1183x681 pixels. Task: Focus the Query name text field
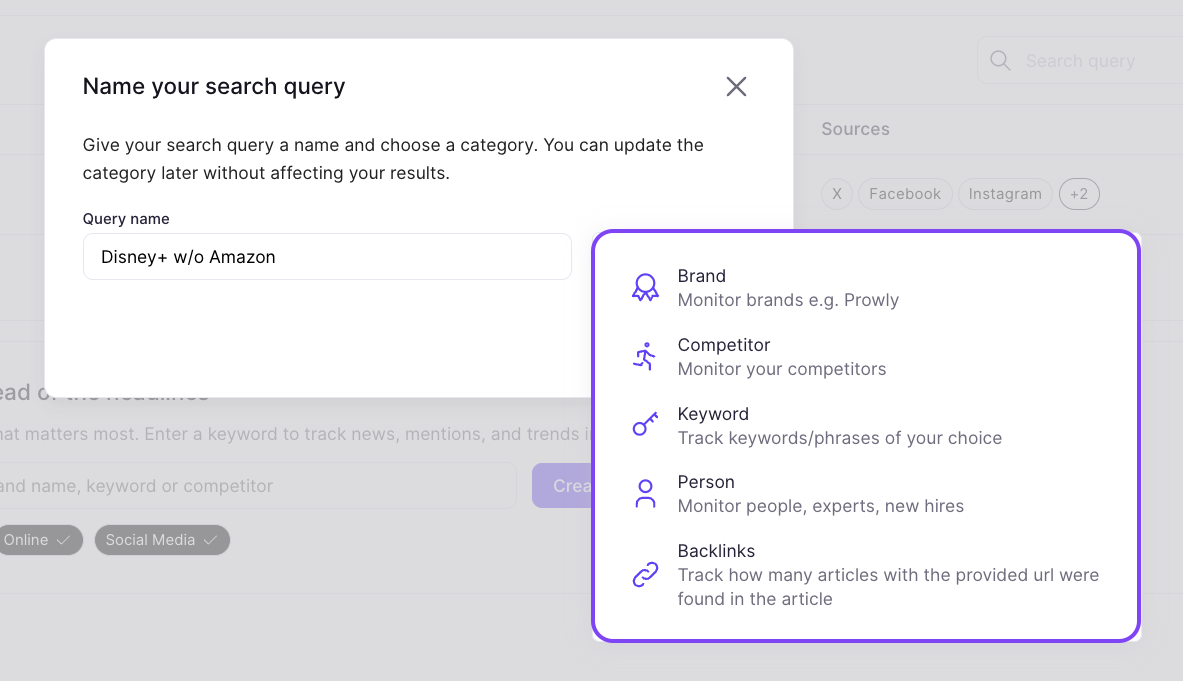(327, 257)
